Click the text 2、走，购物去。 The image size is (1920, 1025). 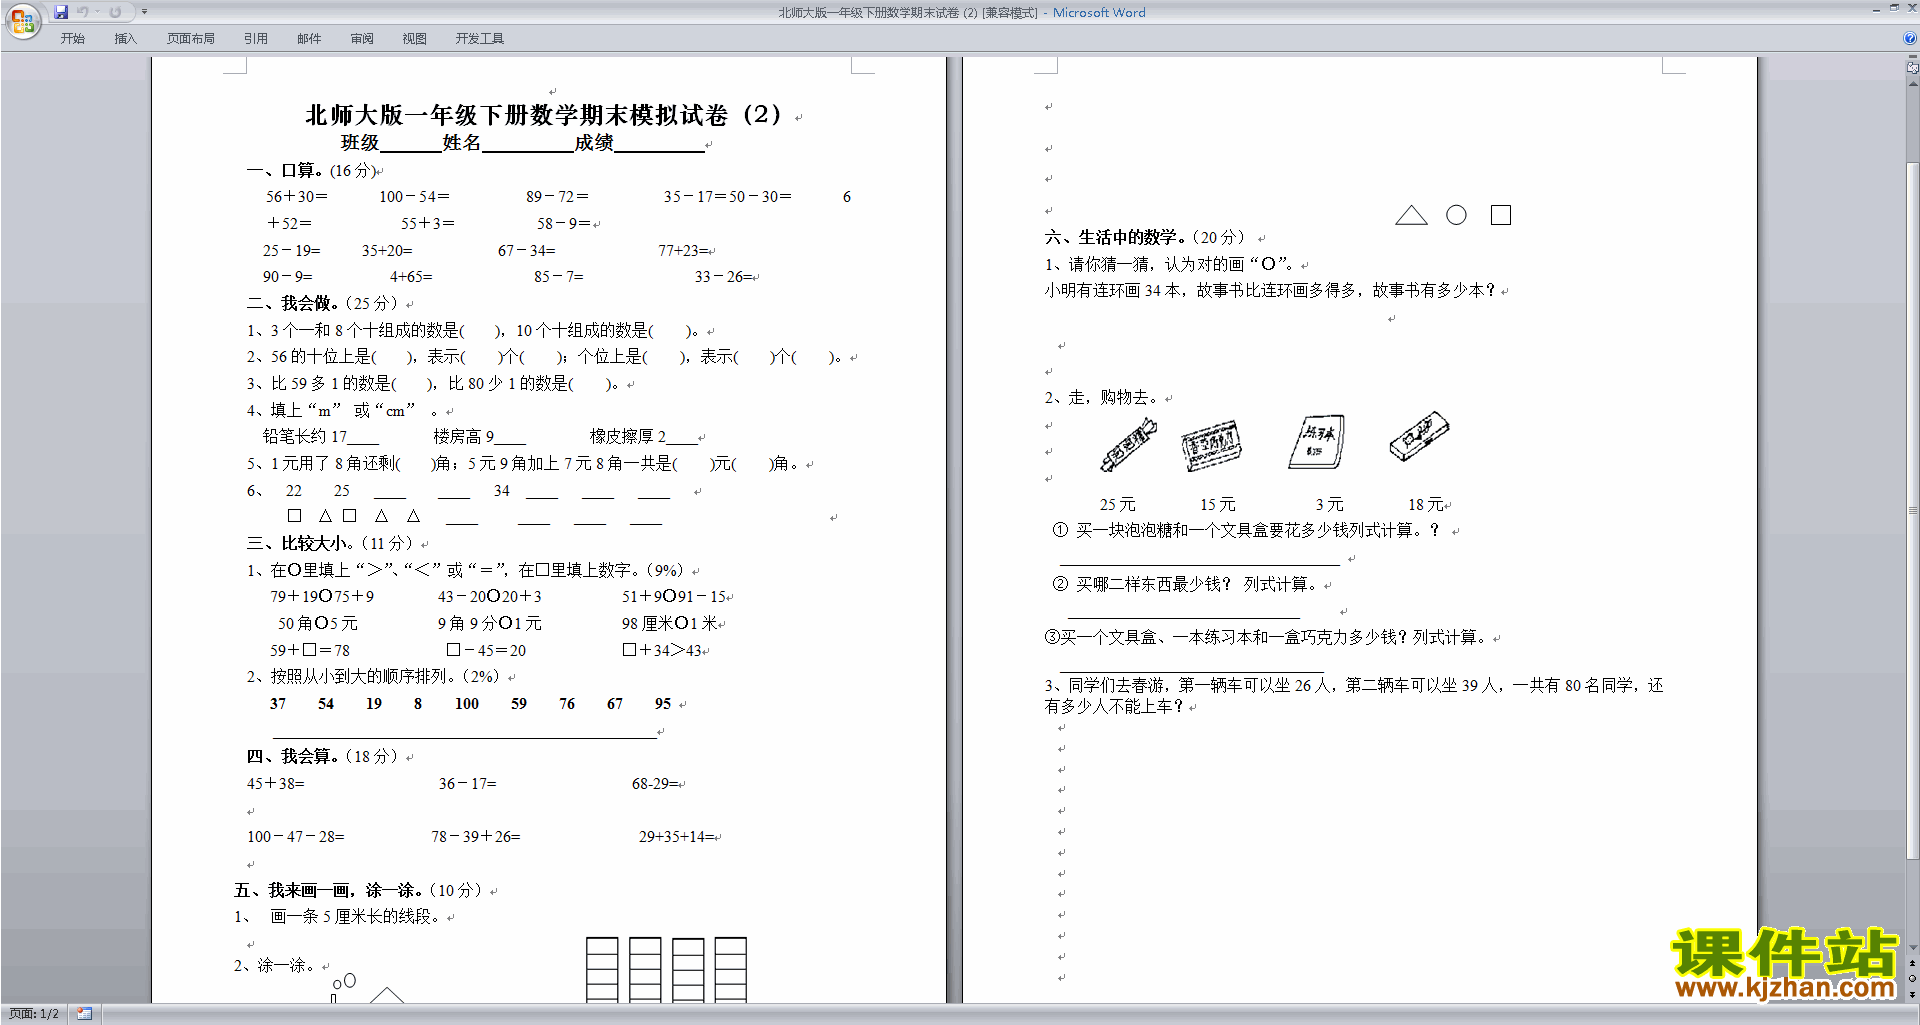tap(1101, 397)
